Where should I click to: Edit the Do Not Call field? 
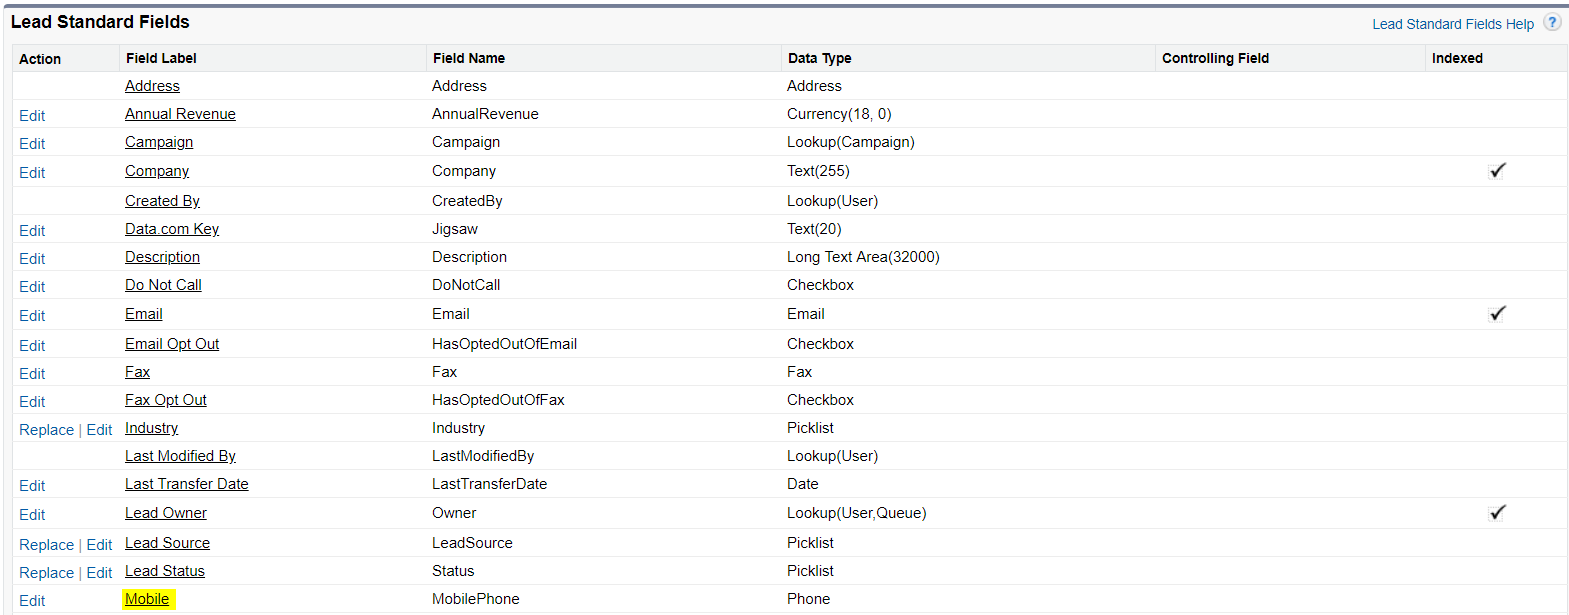(32, 287)
